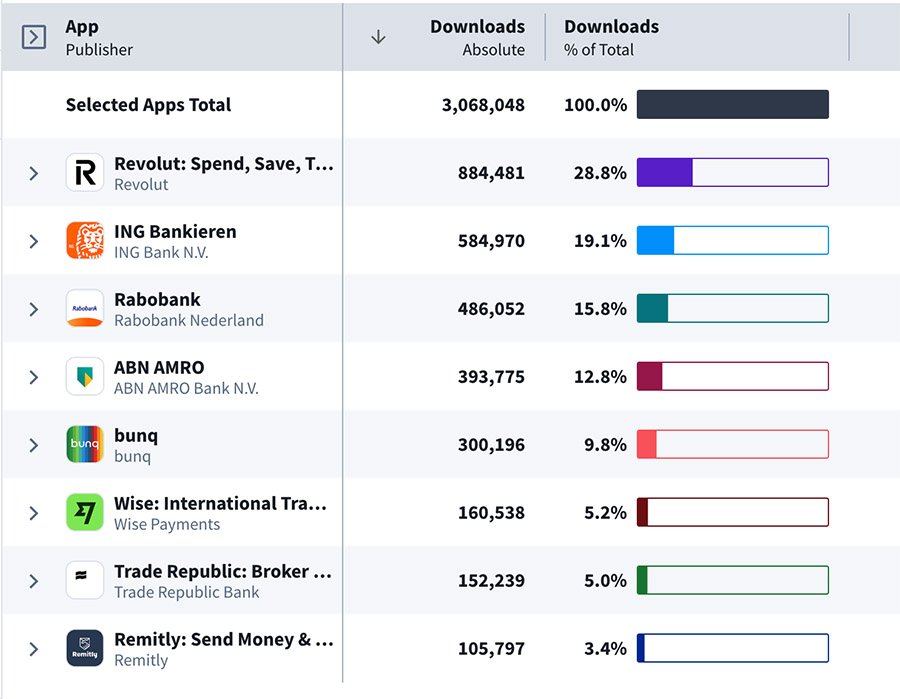Image resolution: width=900 pixels, height=699 pixels.
Task: Open the Wise: International Transfer app link
Action: pyautogui.click(x=220, y=503)
